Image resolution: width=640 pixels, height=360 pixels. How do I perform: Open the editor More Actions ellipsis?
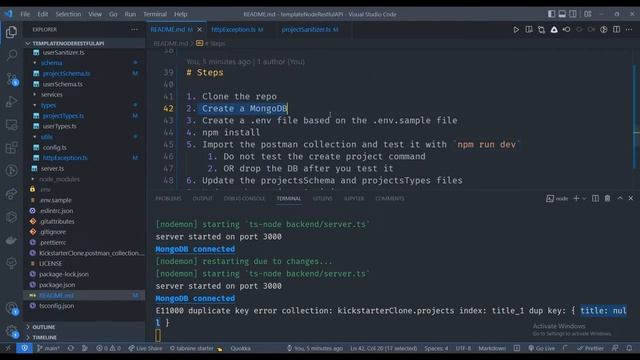[x=629, y=29]
